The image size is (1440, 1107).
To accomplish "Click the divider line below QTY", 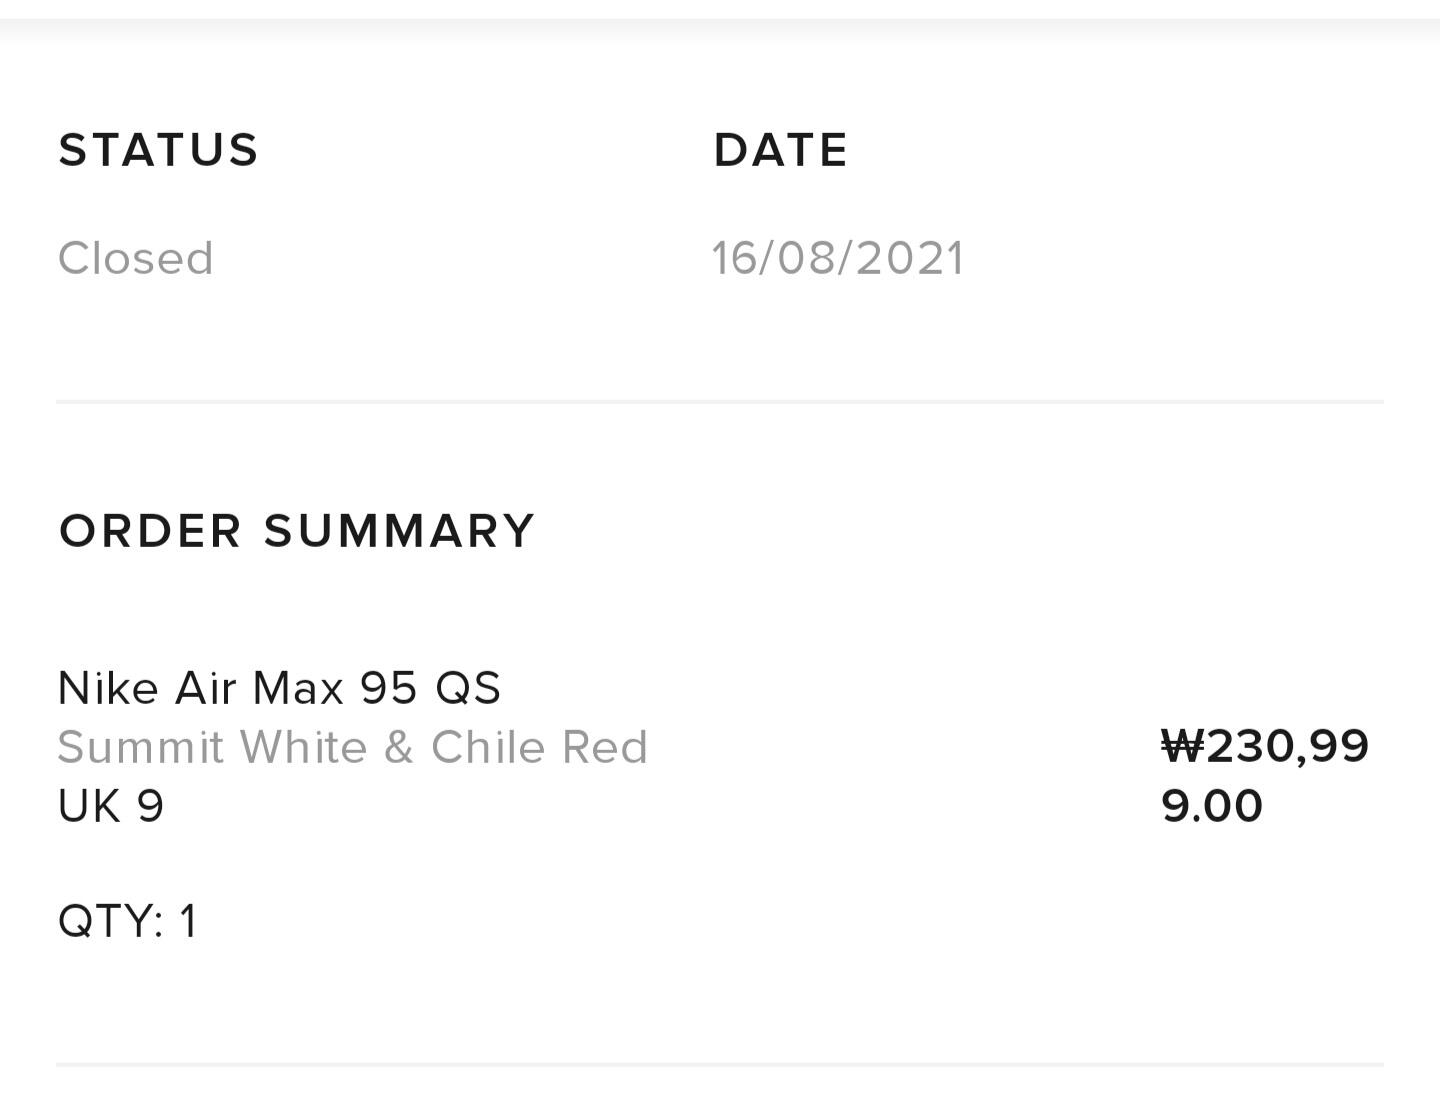I will click(720, 1064).
